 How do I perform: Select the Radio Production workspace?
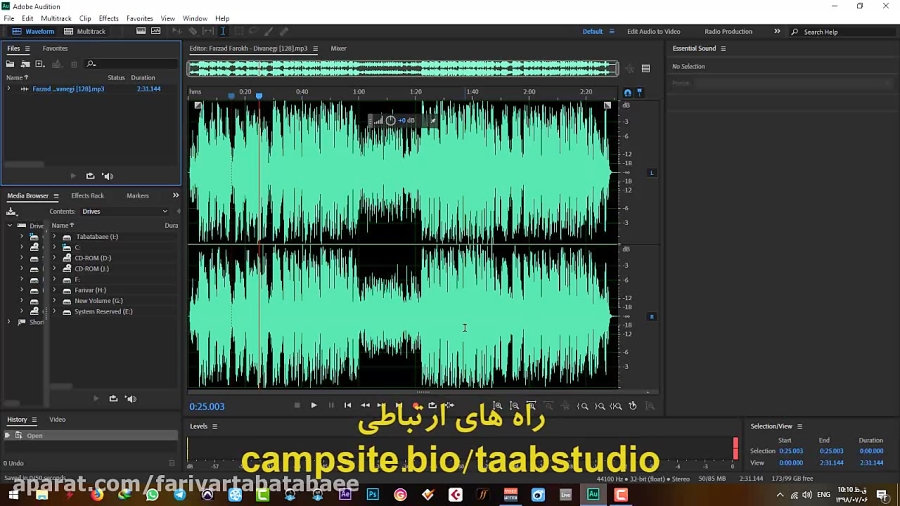pyautogui.click(x=728, y=32)
